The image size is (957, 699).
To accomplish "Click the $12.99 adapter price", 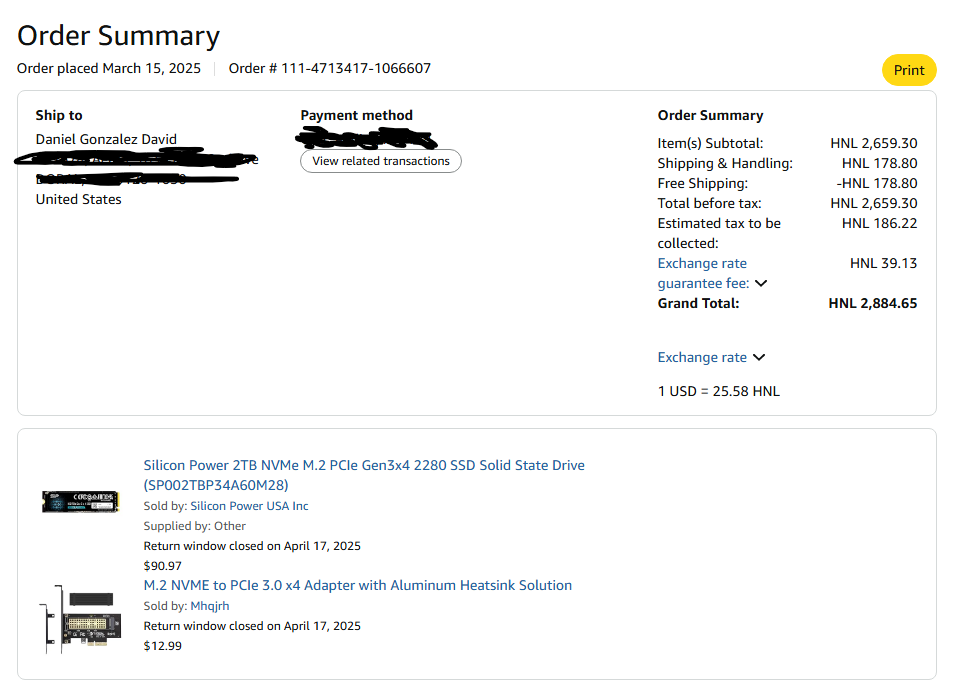I will coord(163,645).
